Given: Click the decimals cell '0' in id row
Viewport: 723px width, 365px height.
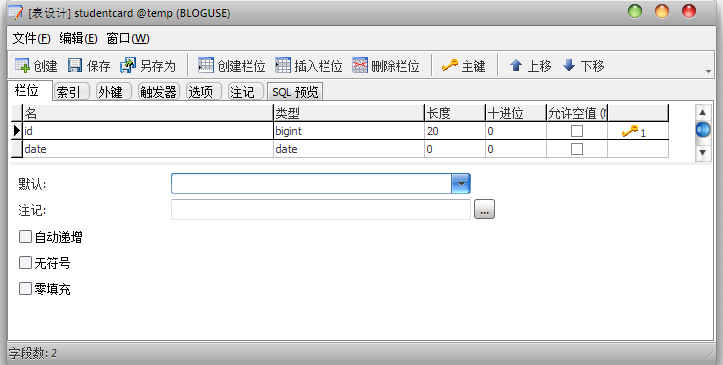Looking at the screenshot, I should point(516,131).
